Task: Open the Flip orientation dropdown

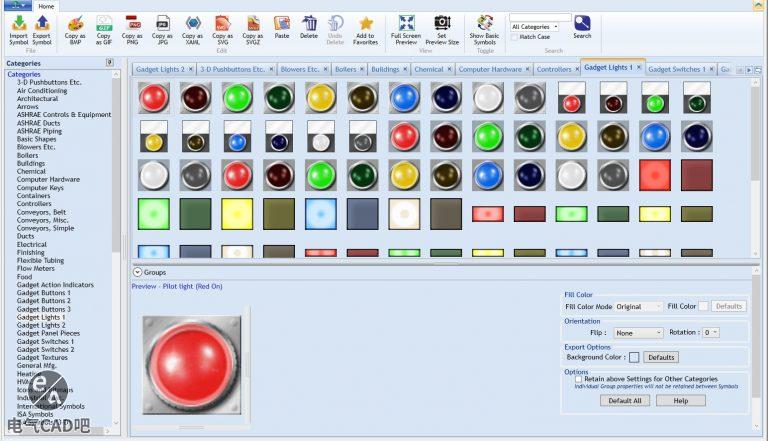Action: coord(639,333)
